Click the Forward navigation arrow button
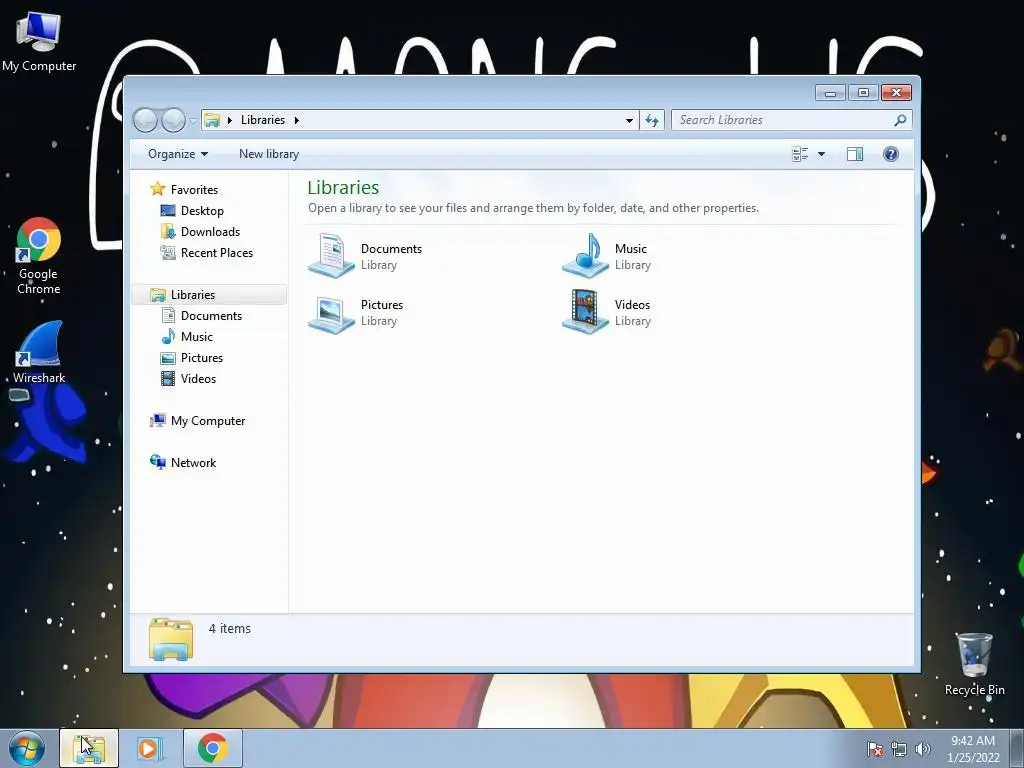The height and width of the screenshot is (768, 1024). point(173,120)
